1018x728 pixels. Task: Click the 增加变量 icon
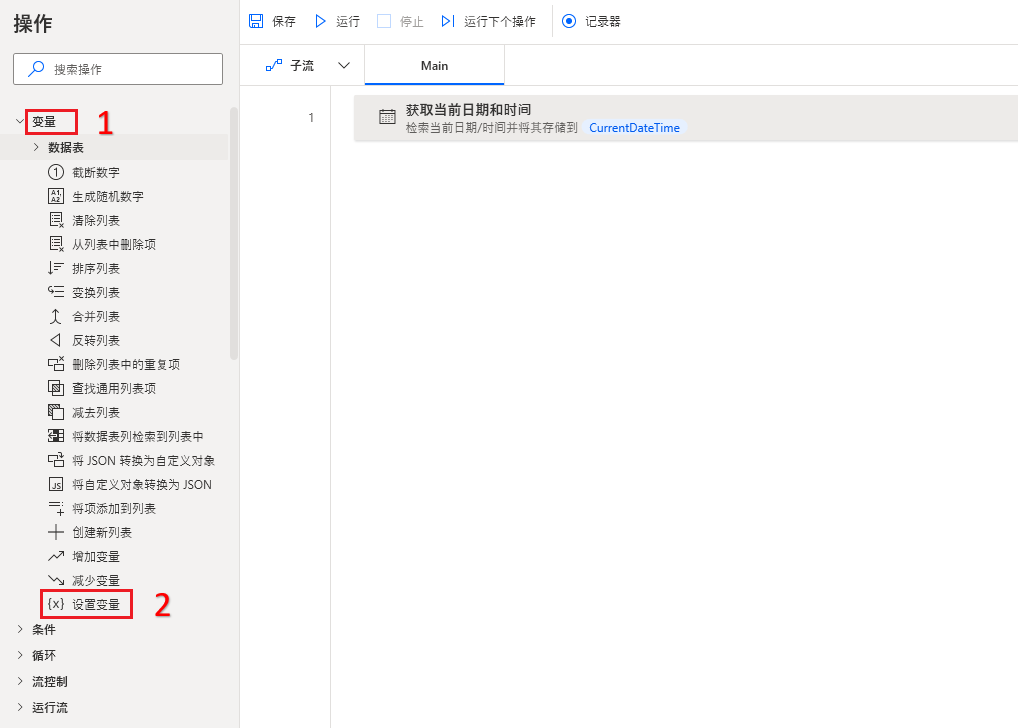(x=56, y=557)
